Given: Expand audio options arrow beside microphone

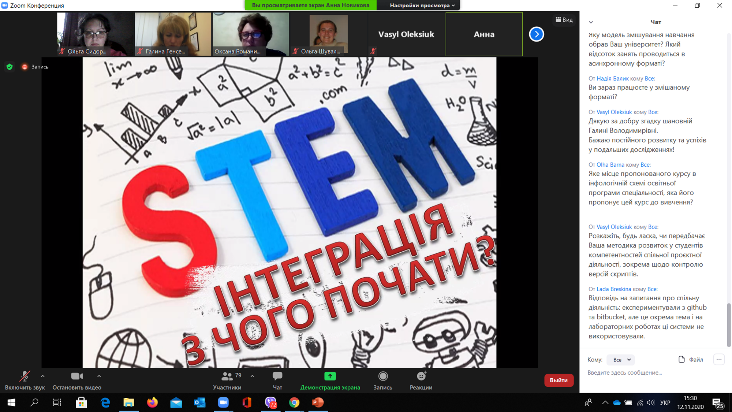Looking at the screenshot, I should [x=42, y=376].
